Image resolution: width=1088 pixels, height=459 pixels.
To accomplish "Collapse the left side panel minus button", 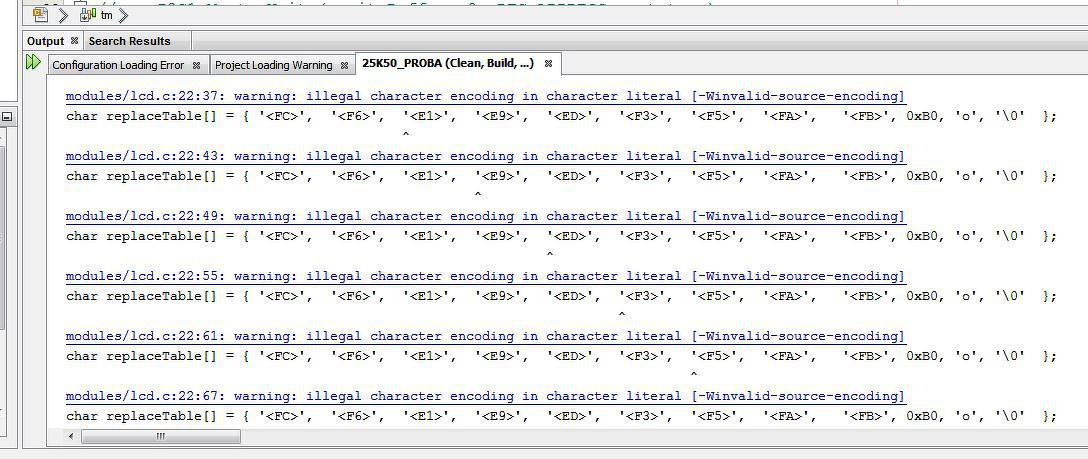I will pos(6,117).
